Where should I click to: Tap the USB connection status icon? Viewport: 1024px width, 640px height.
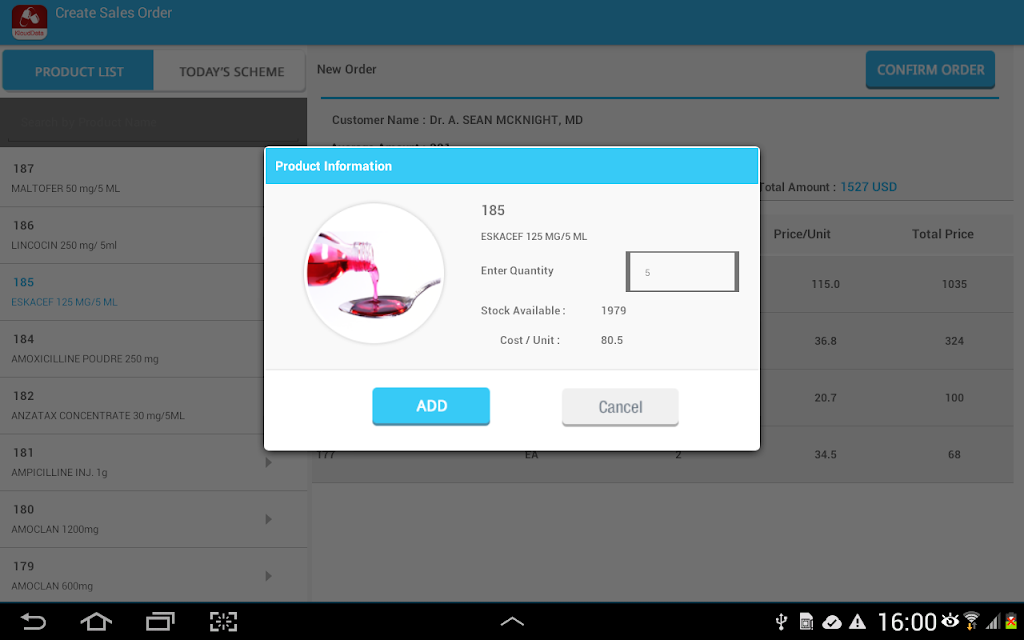point(781,622)
